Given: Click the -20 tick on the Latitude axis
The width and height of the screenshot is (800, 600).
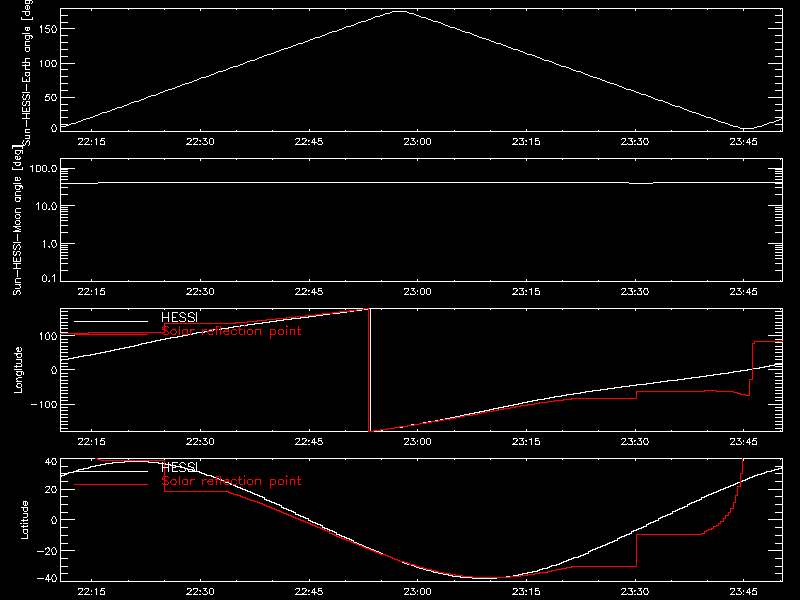Looking at the screenshot, I should (x=48, y=551).
